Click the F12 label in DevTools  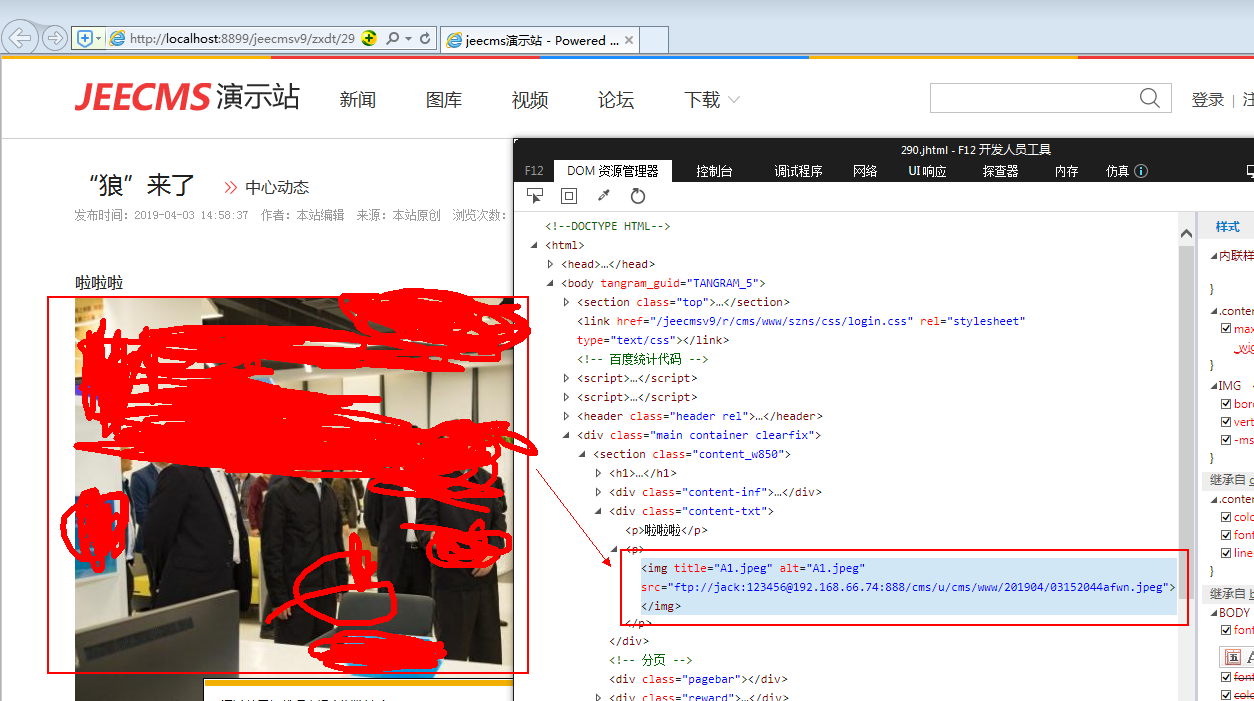pos(534,171)
